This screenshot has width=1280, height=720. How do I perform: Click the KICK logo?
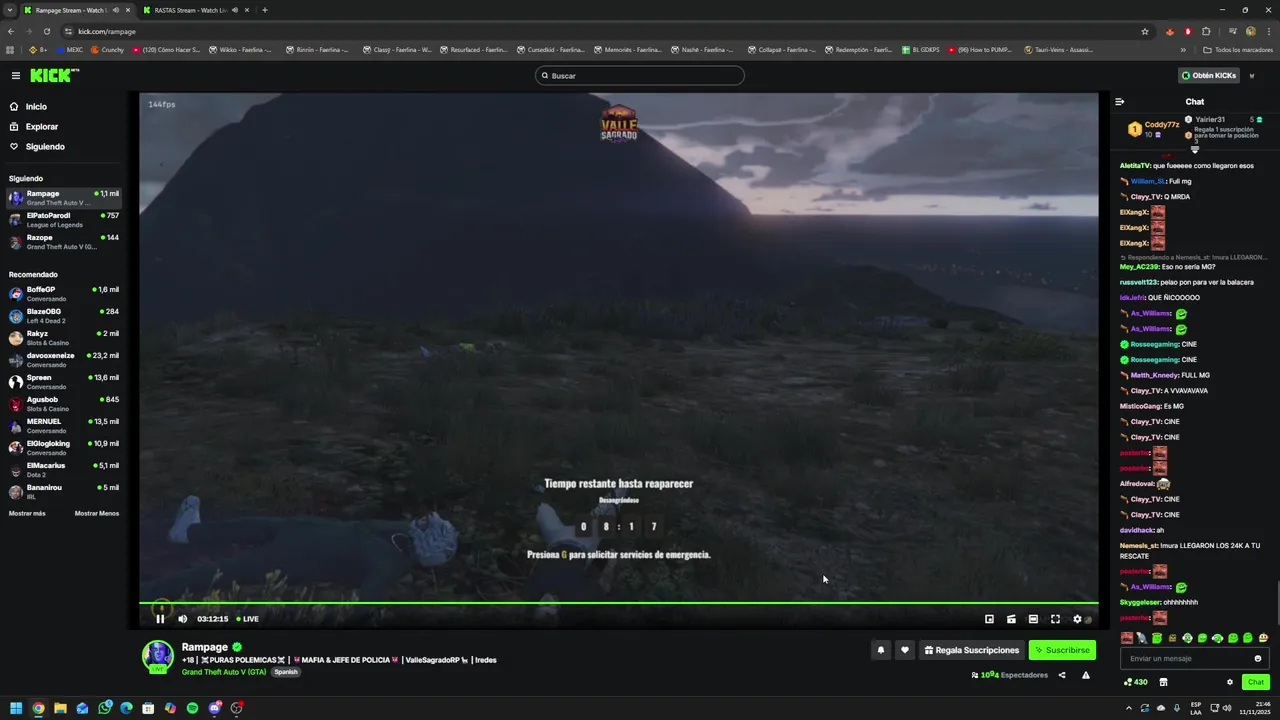point(54,76)
